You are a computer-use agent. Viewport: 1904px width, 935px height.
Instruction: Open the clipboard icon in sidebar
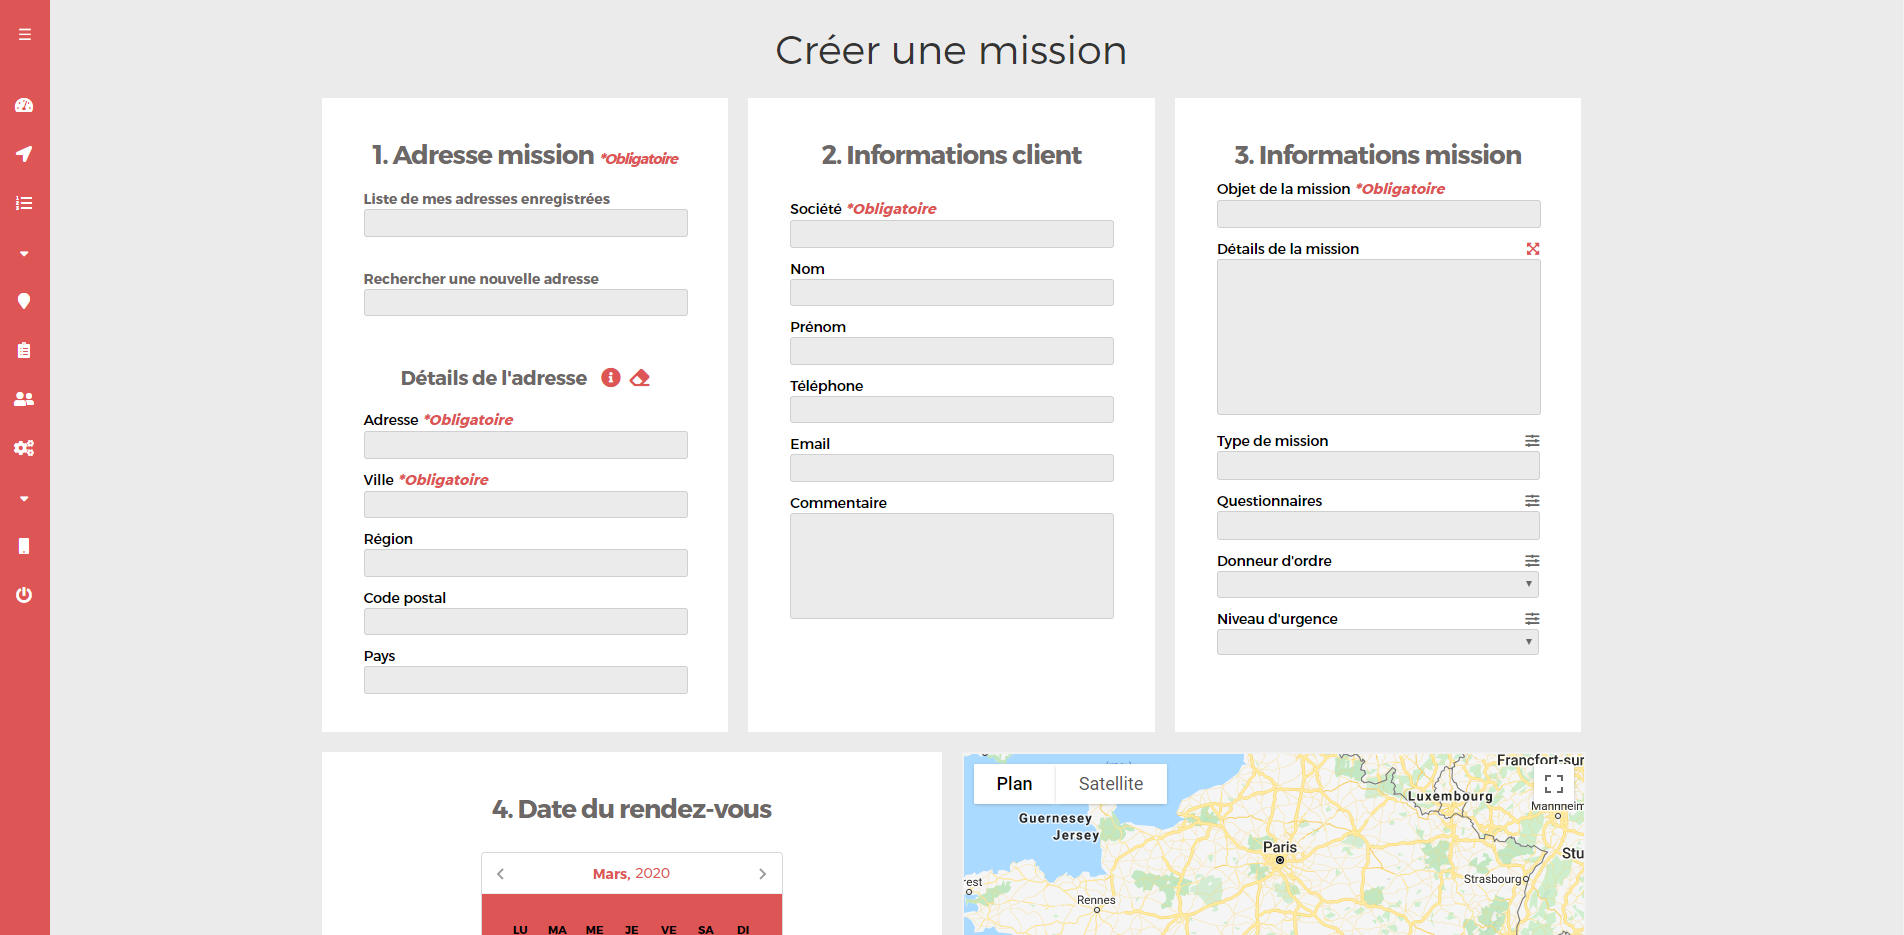(x=24, y=350)
